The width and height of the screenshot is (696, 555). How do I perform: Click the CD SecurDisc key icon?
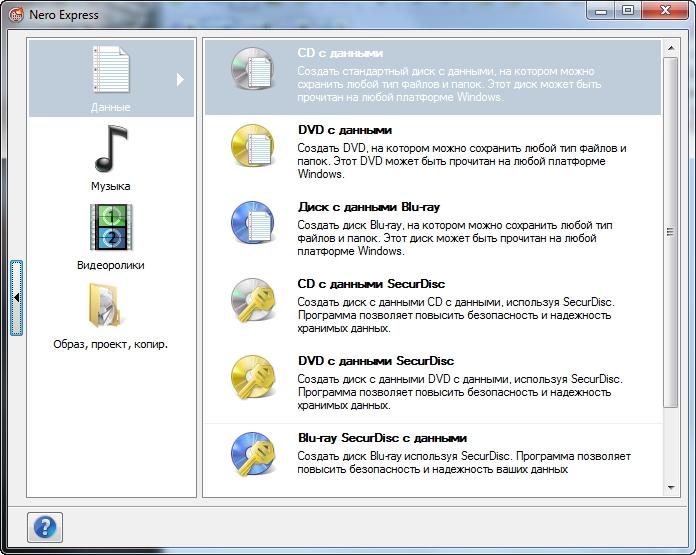click(x=253, y=300)
